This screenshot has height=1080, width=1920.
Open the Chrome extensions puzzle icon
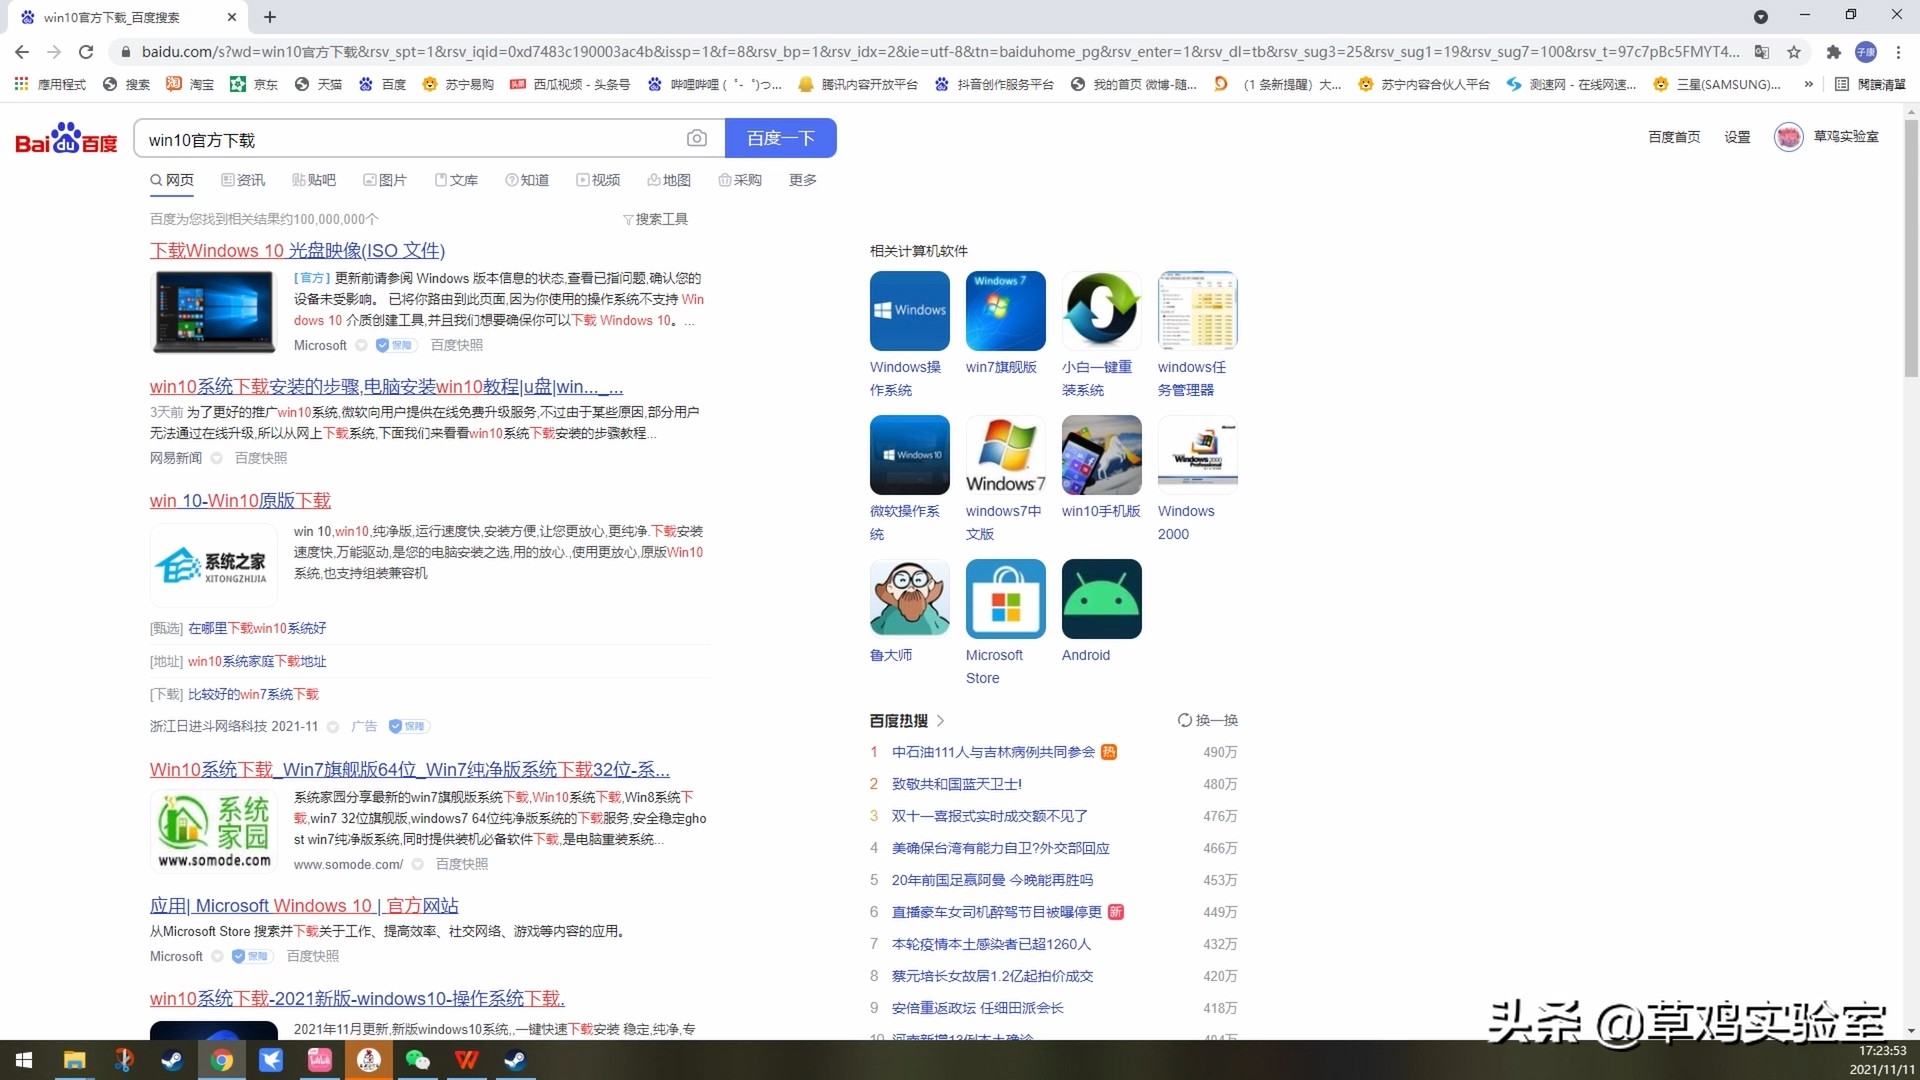1833,52
